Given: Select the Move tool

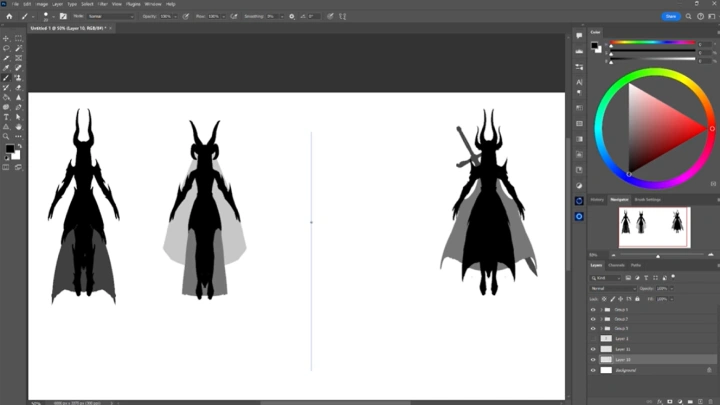Looking at the screenshot, I should pyautogui.click(x=6, y=39).
